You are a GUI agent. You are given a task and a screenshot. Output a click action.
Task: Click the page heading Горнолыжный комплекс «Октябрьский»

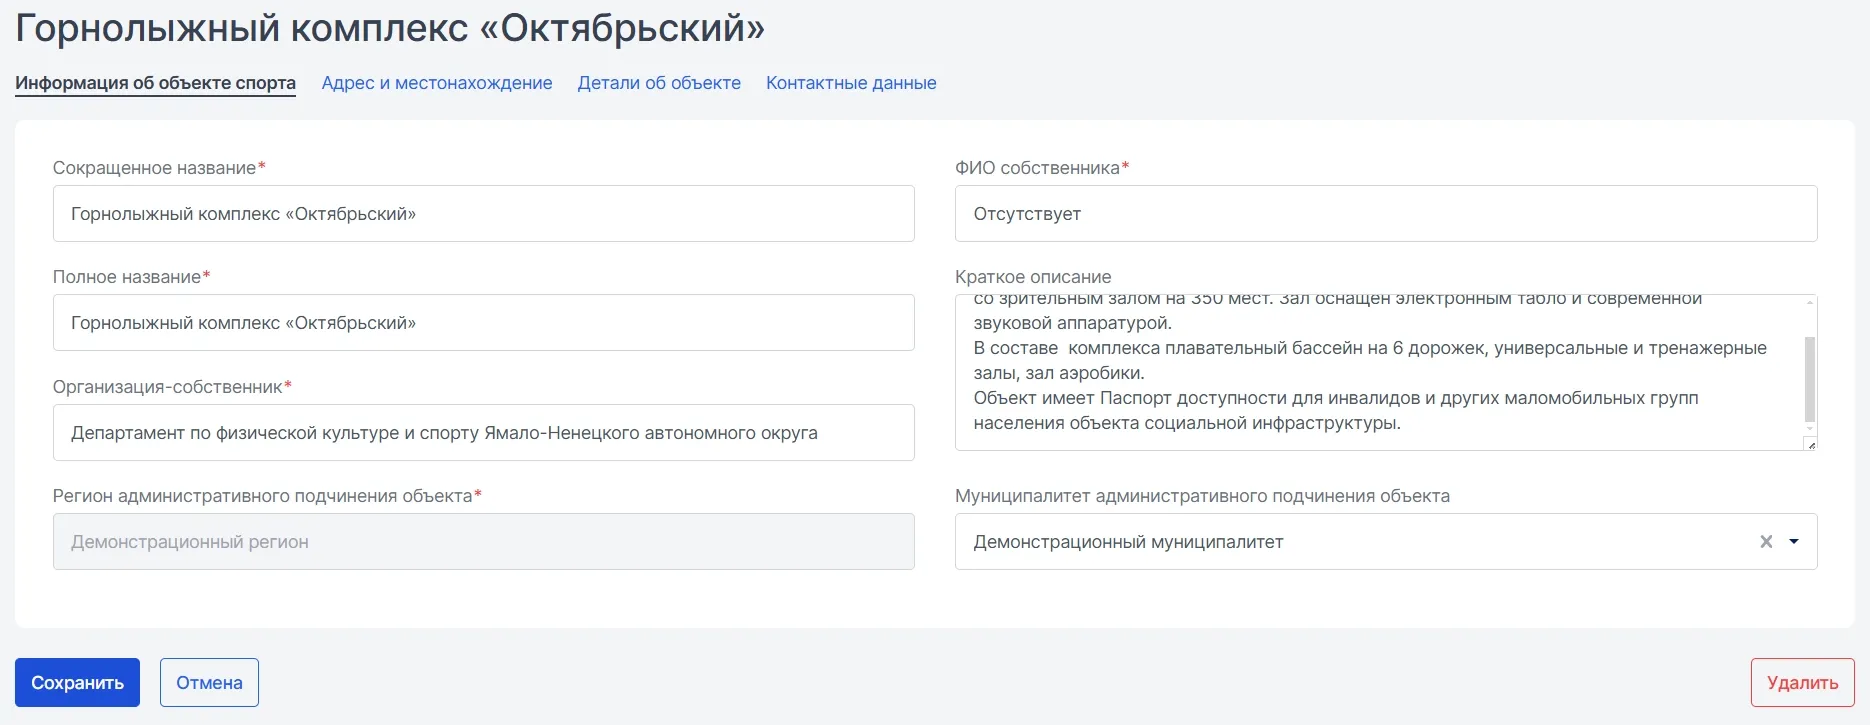coord(390,28)
